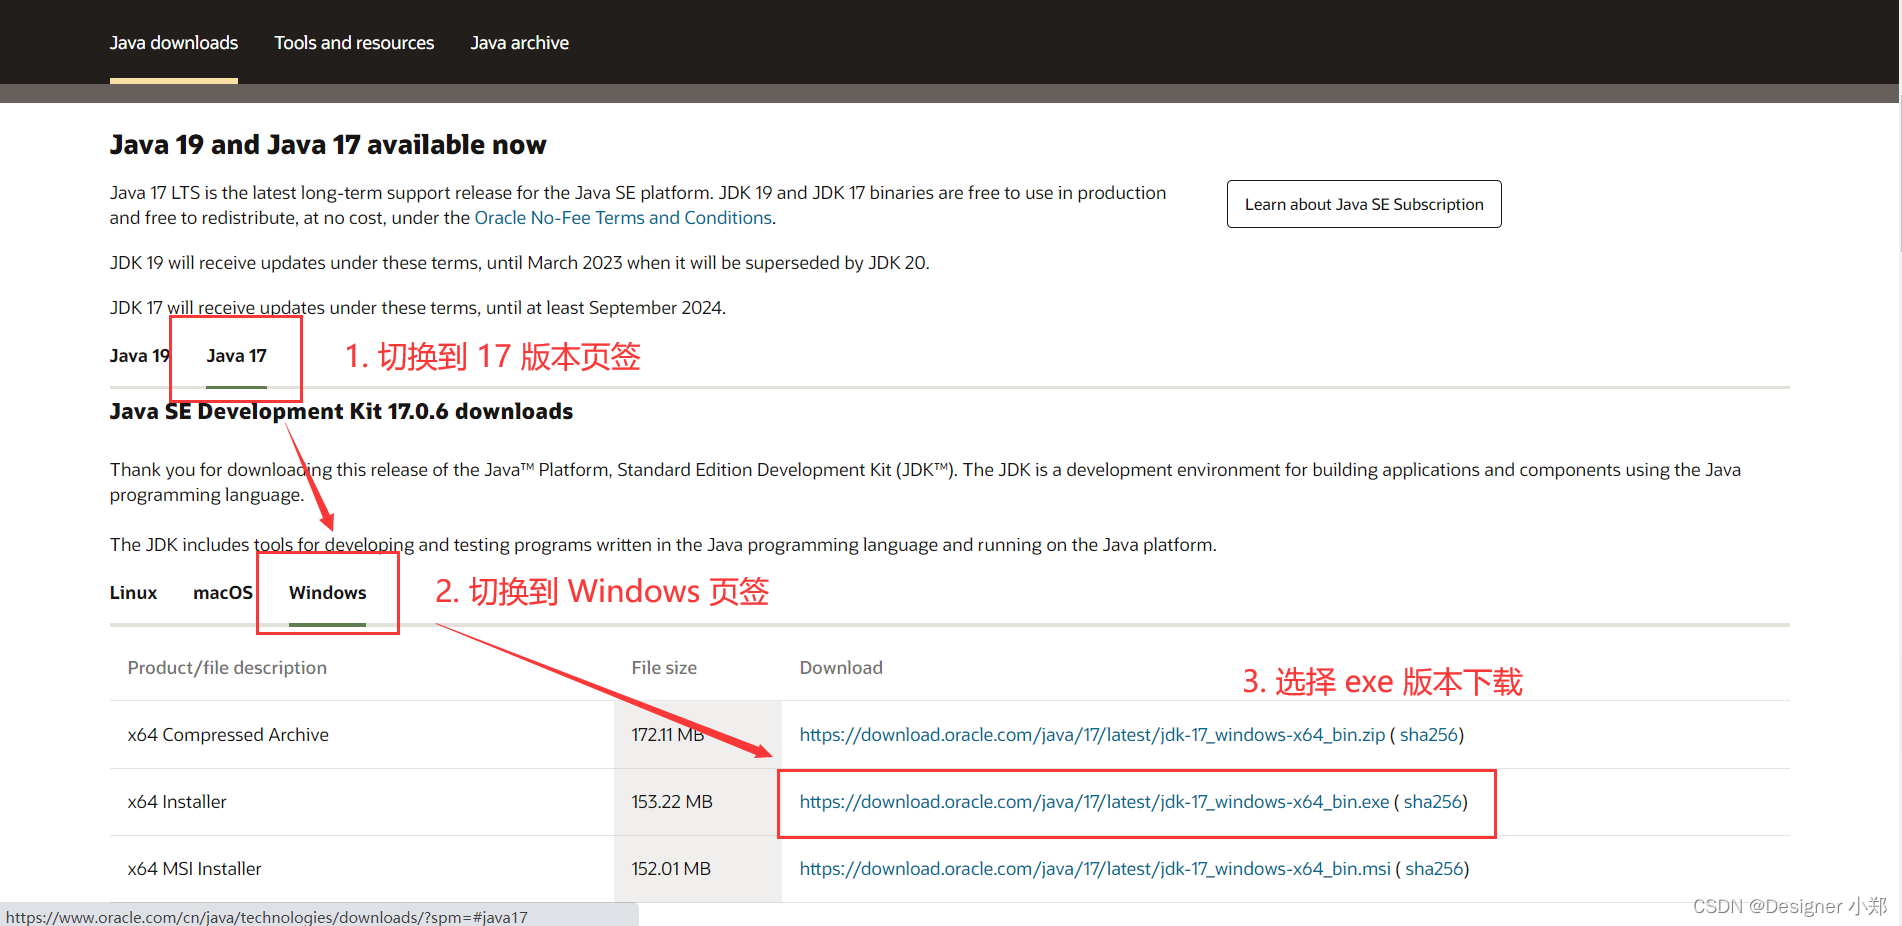This screenshot has height=926, width=1902.
Task: Download the jdk-17 windows x64 zip link
Action: 1092,735
